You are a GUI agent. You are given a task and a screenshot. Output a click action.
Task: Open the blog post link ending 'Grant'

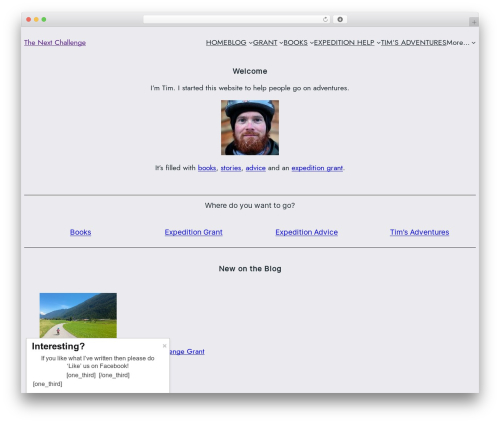187,351
